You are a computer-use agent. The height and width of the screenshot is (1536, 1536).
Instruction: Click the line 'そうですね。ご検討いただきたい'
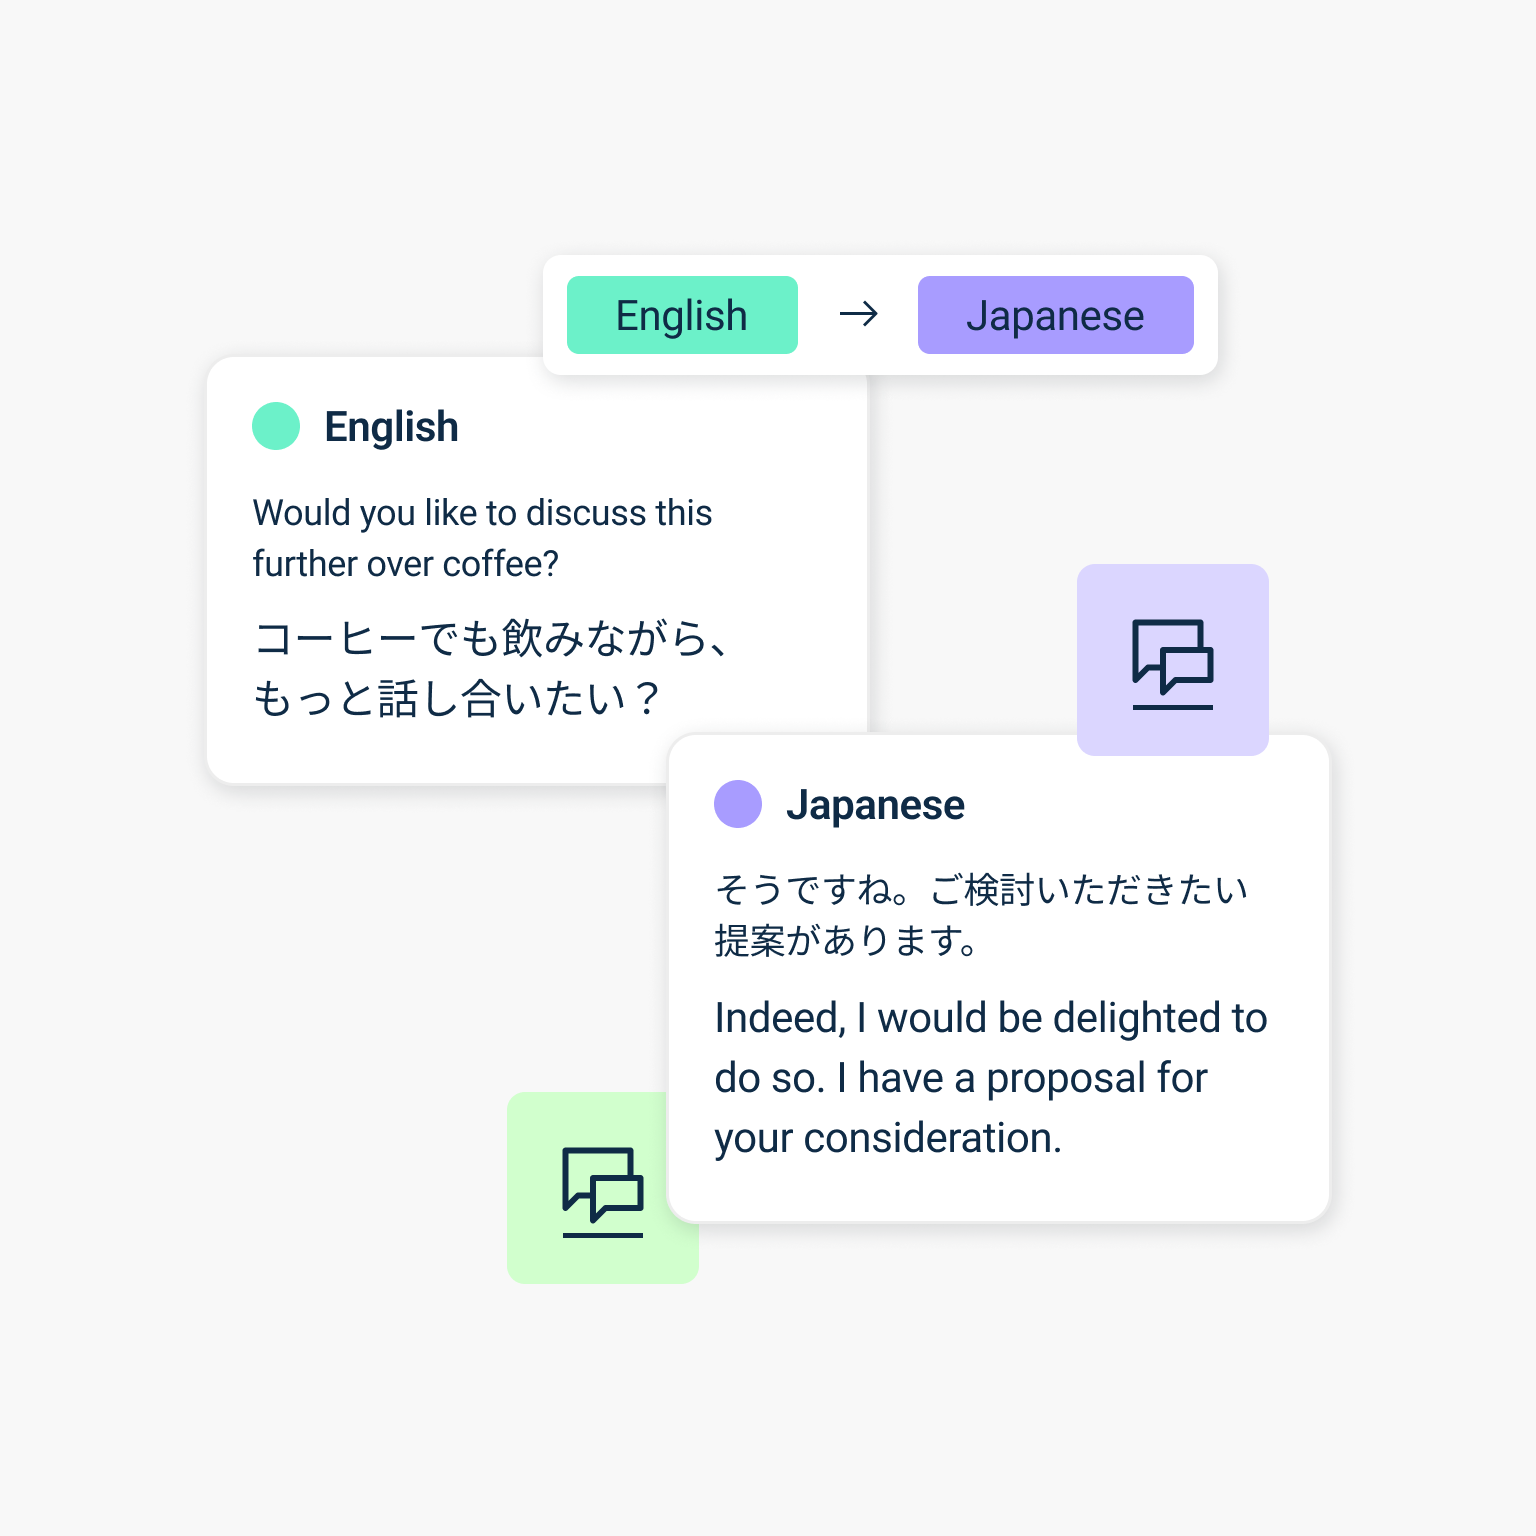(x=981, y=889)
